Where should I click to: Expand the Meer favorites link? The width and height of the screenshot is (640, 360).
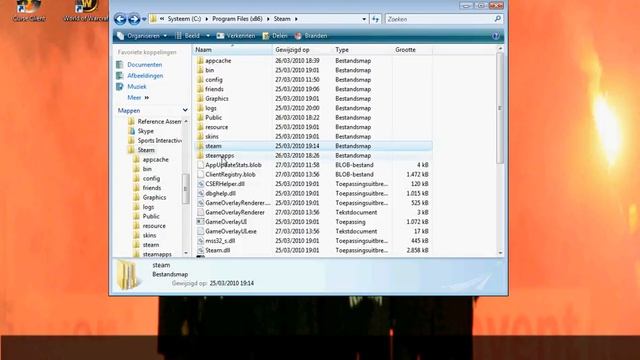tap(138, 98)
